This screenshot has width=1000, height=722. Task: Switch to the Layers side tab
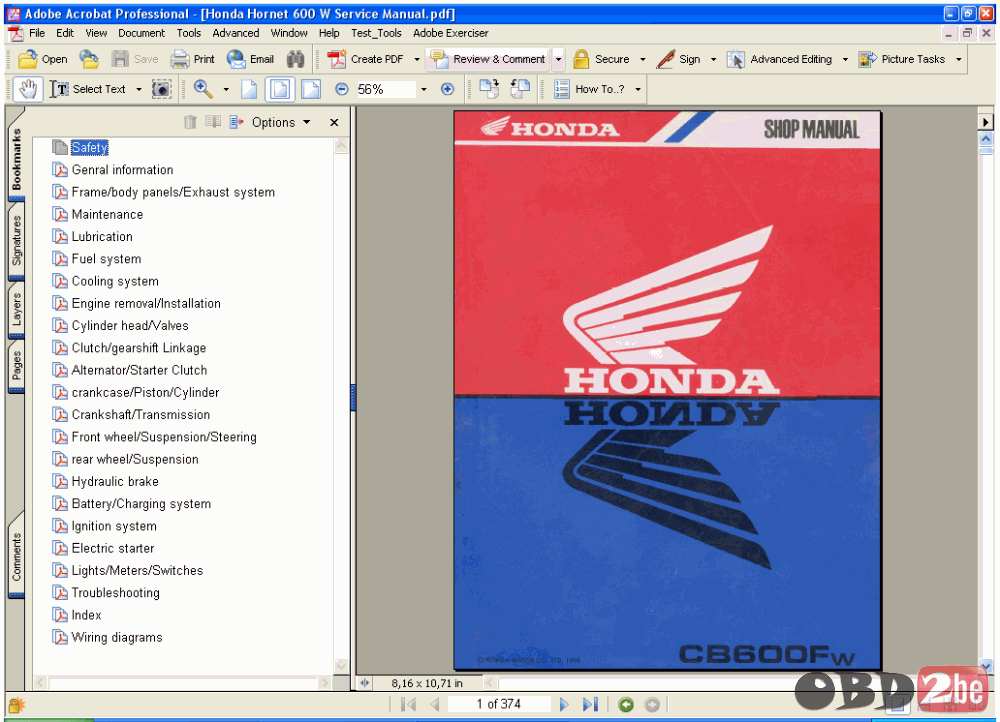pyautogui.click(x=17, y=309)
